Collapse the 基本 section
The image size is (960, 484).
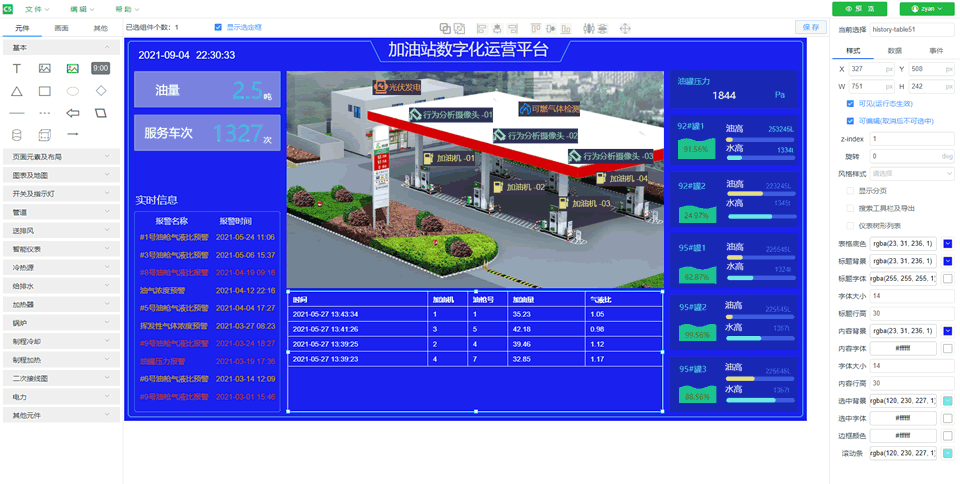pos(61,47)
